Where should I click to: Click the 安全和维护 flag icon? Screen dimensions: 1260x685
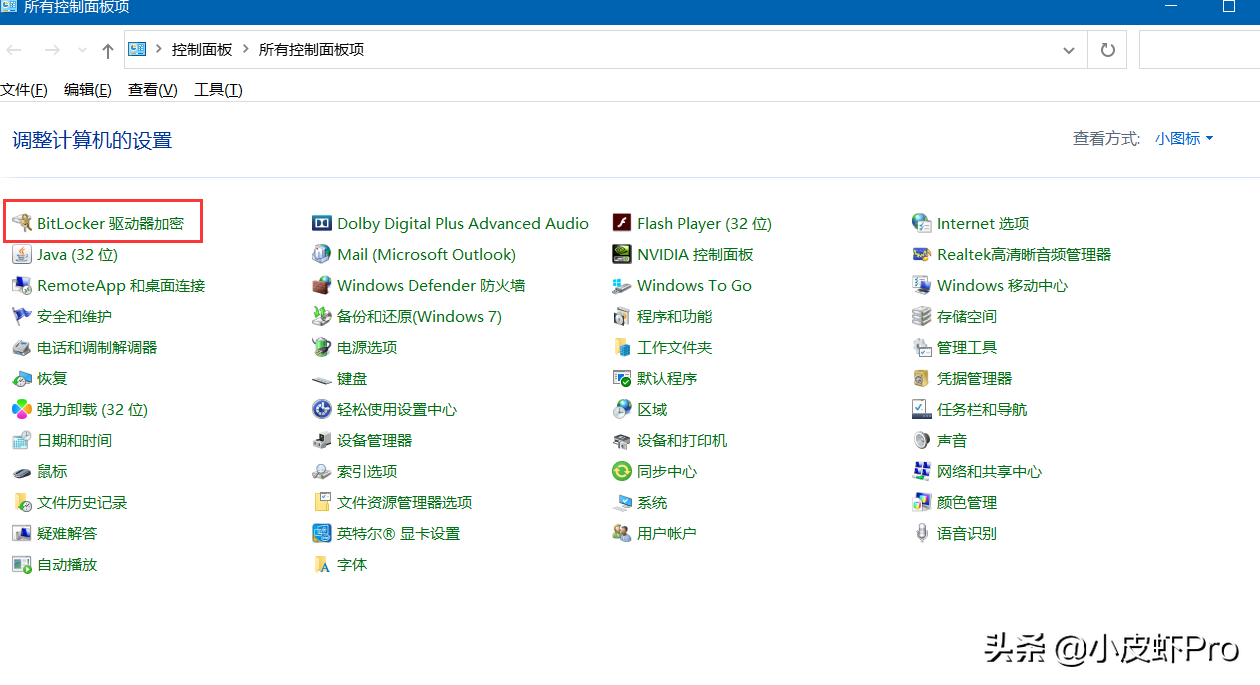pos(22,316)
